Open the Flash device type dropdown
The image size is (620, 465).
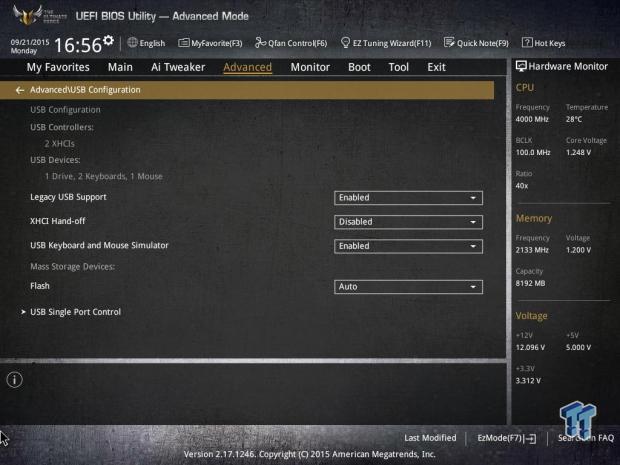[408, 287]
